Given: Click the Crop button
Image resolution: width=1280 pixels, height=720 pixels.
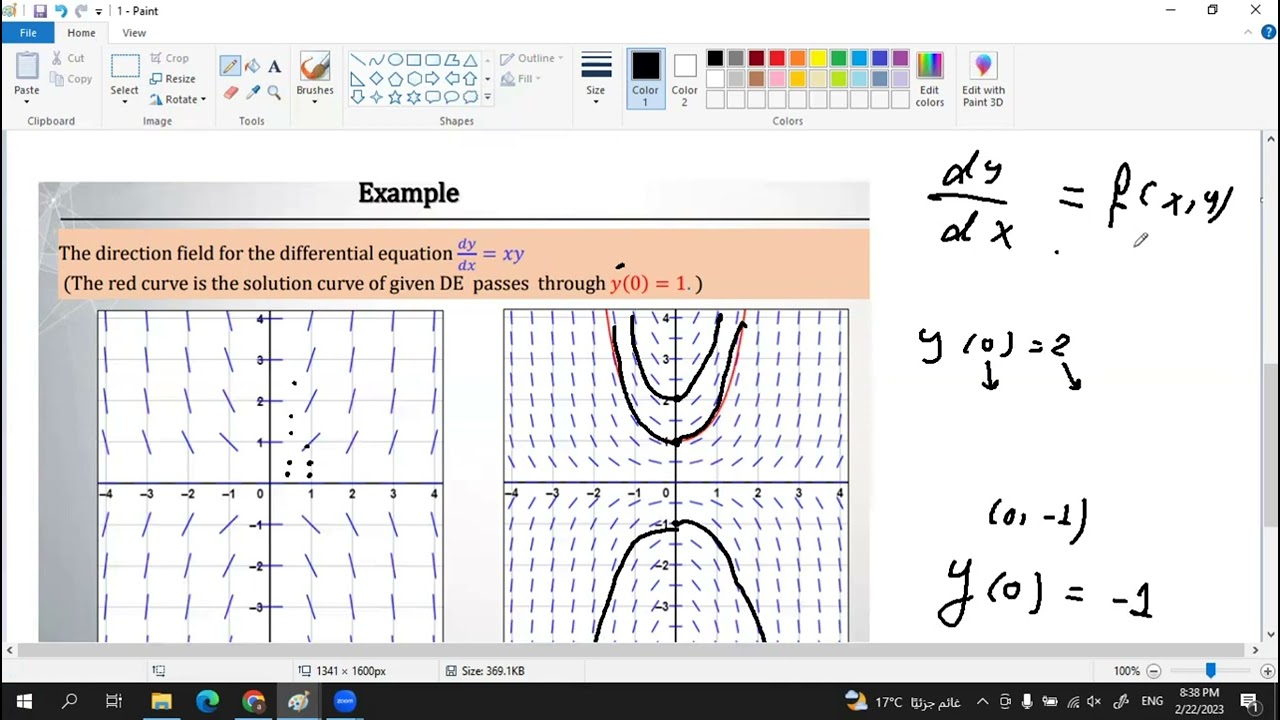Looking at the screenshot, I should point(169,58).
